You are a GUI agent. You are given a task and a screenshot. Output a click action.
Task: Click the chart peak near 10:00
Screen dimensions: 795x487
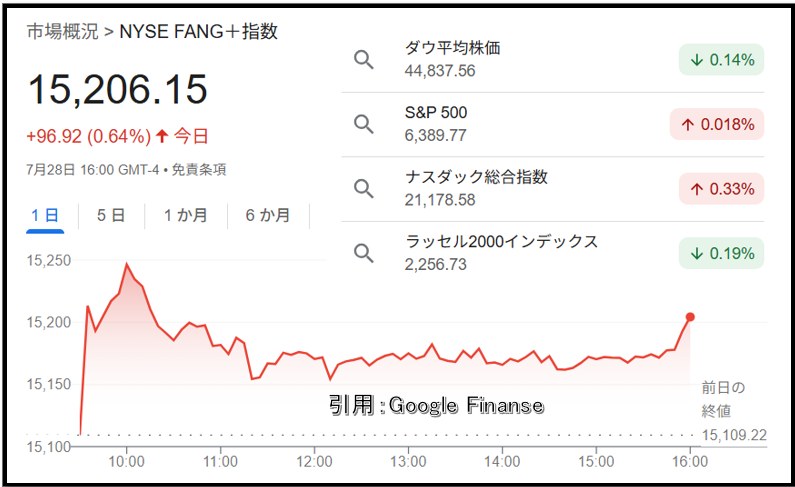126,264
